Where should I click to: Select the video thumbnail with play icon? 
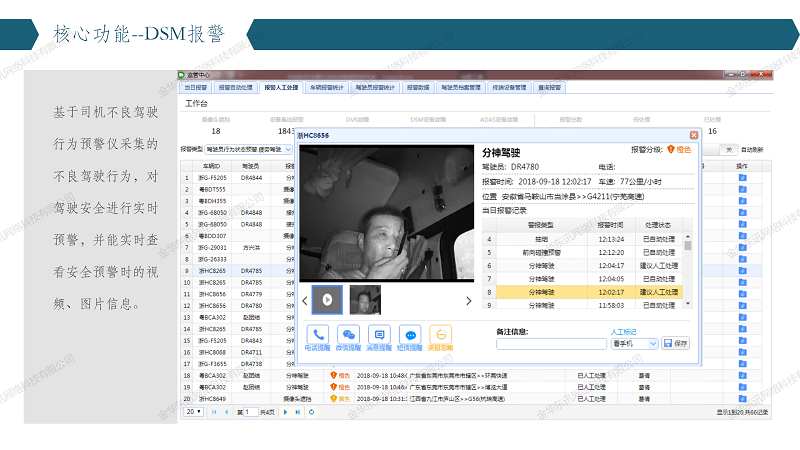click(327, 300)
